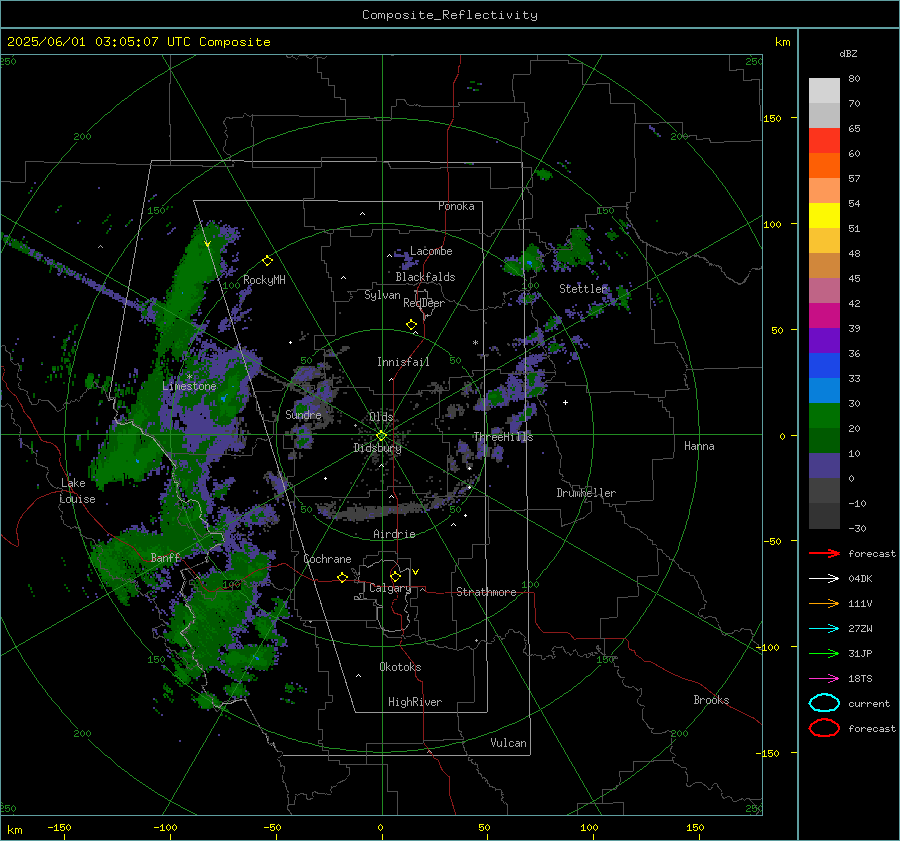Select the Hanna city label
900x841 pixels.
coord(699,446)
